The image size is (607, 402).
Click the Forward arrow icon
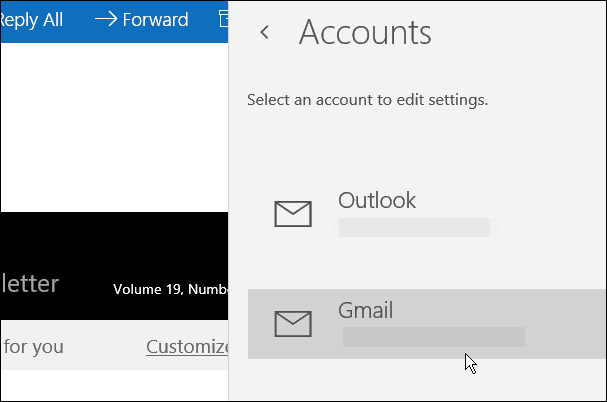click(106, 19)
